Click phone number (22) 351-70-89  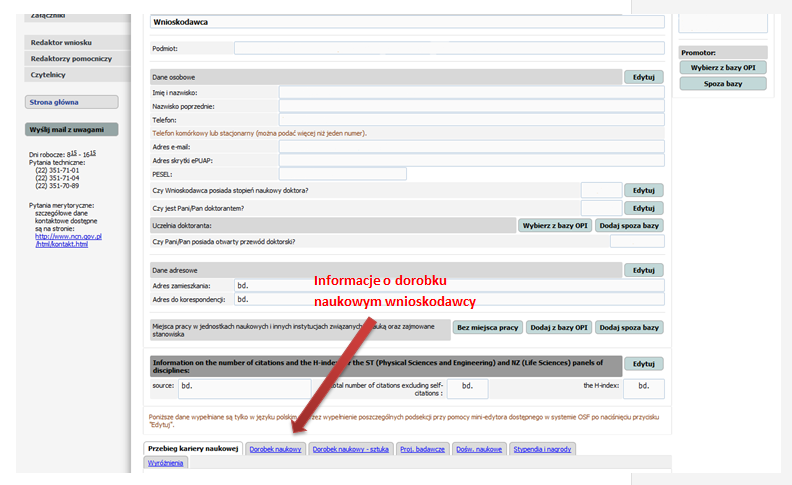click(x=57, y=186)
